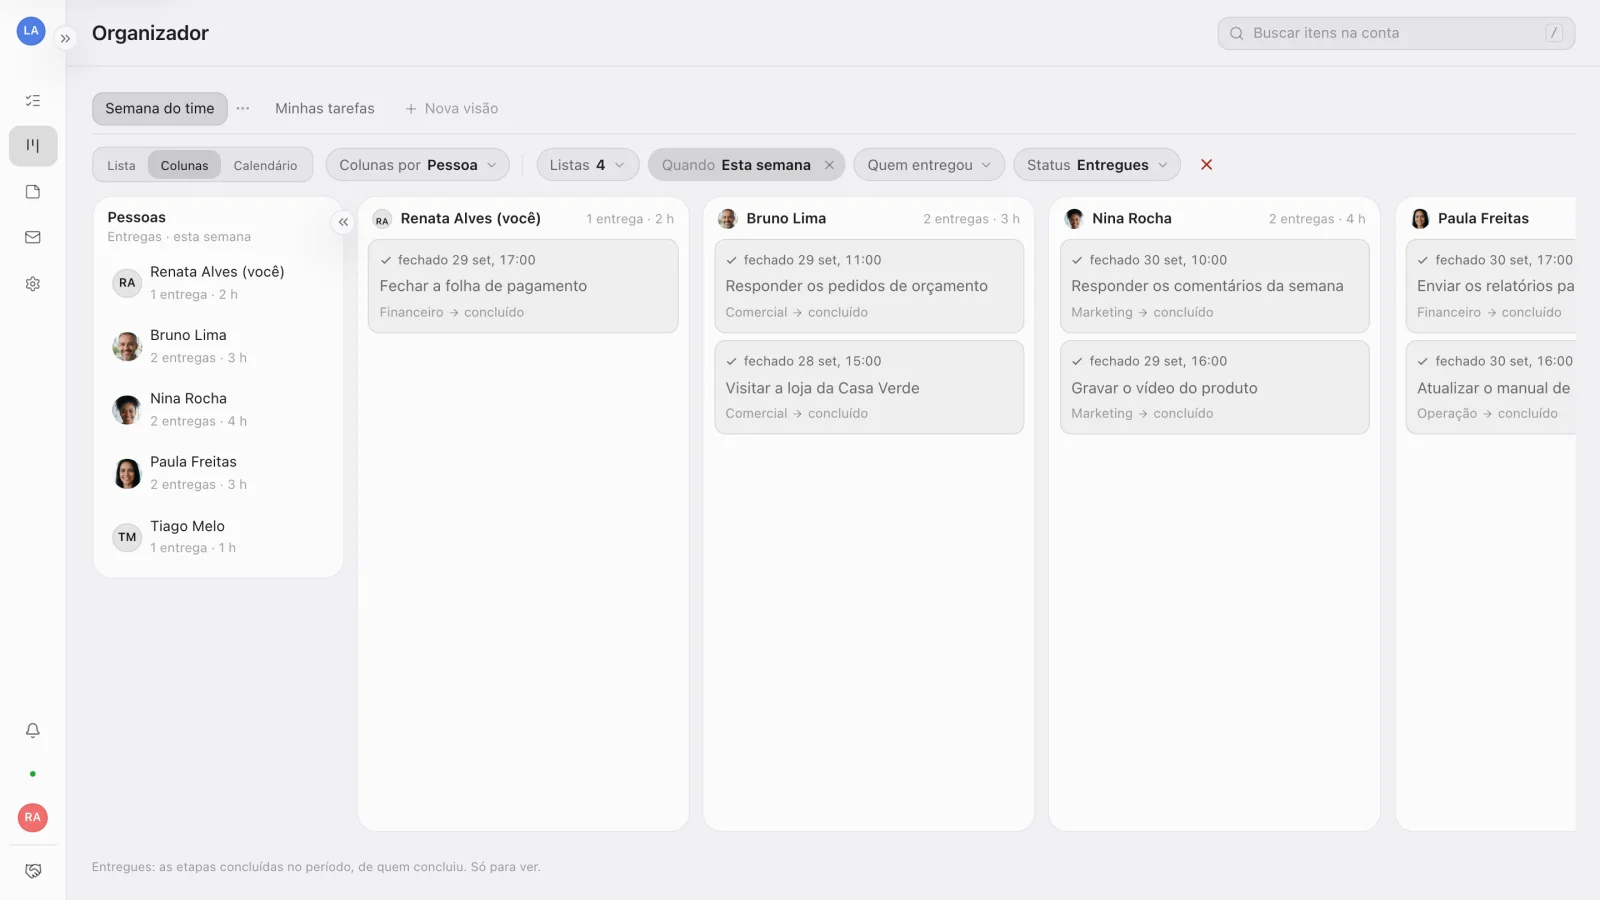Click Organizador page title

[150, 33]
